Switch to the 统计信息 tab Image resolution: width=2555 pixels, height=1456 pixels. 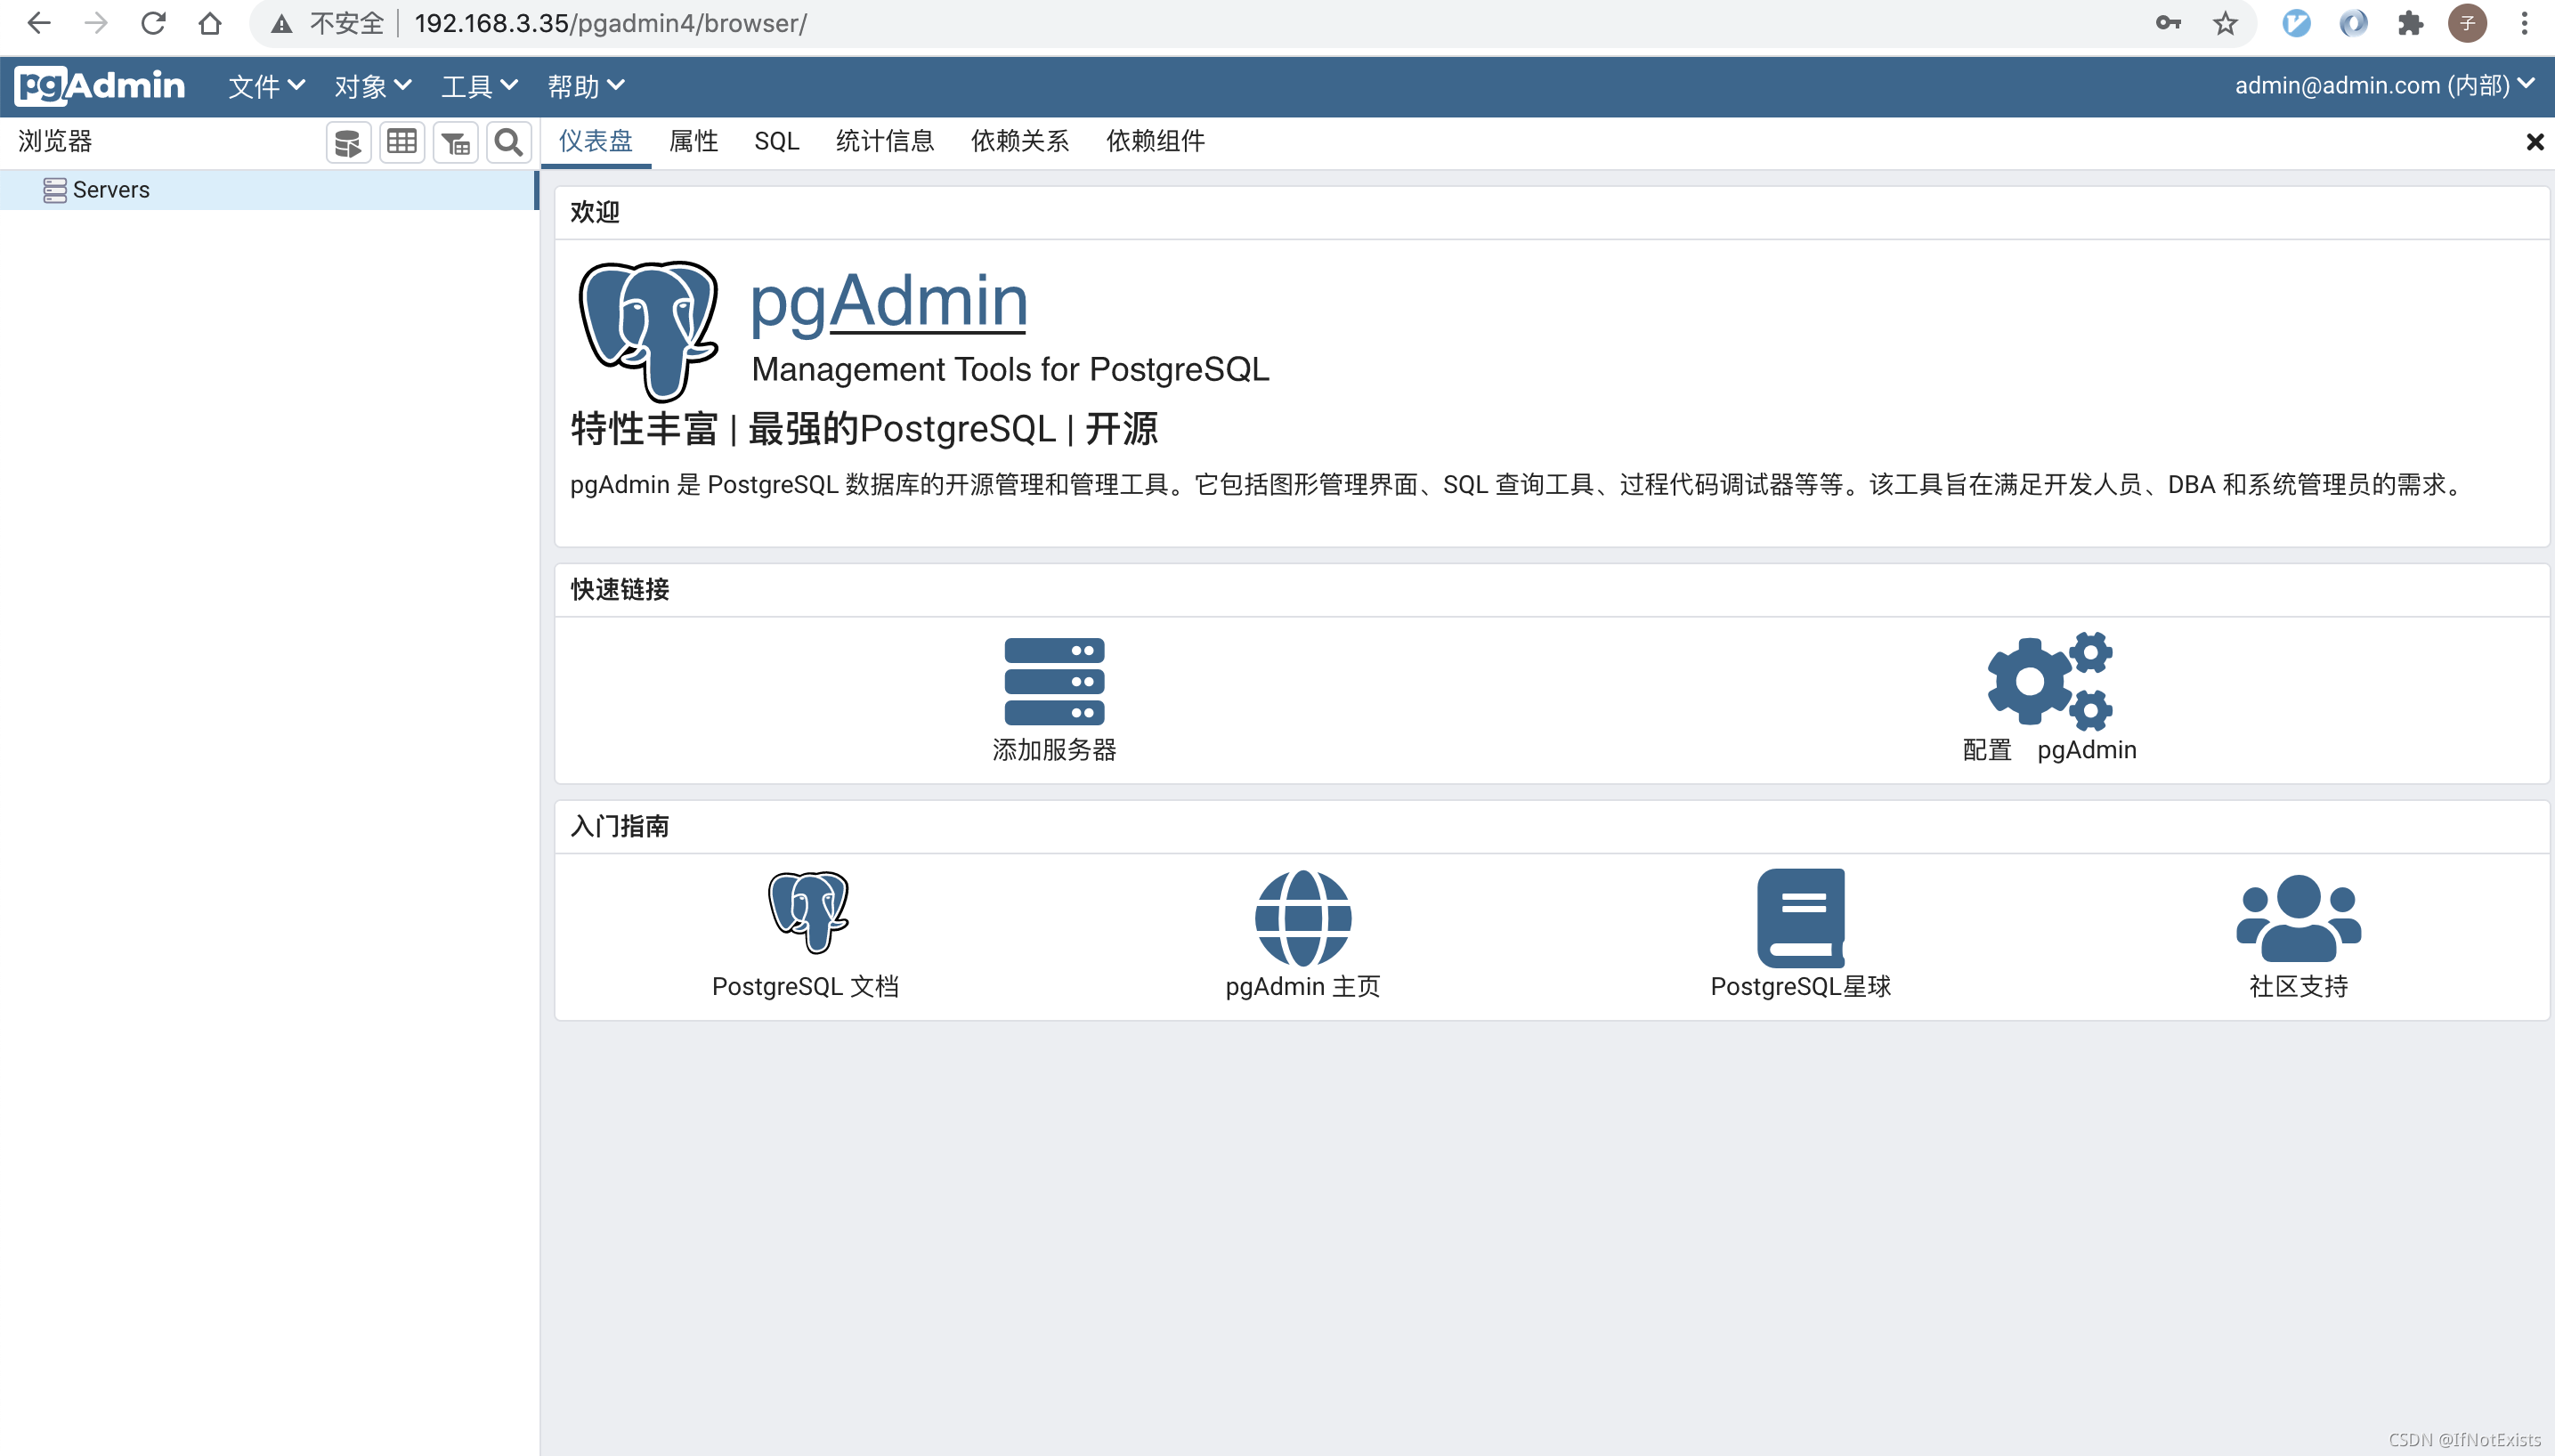point(884,142)
